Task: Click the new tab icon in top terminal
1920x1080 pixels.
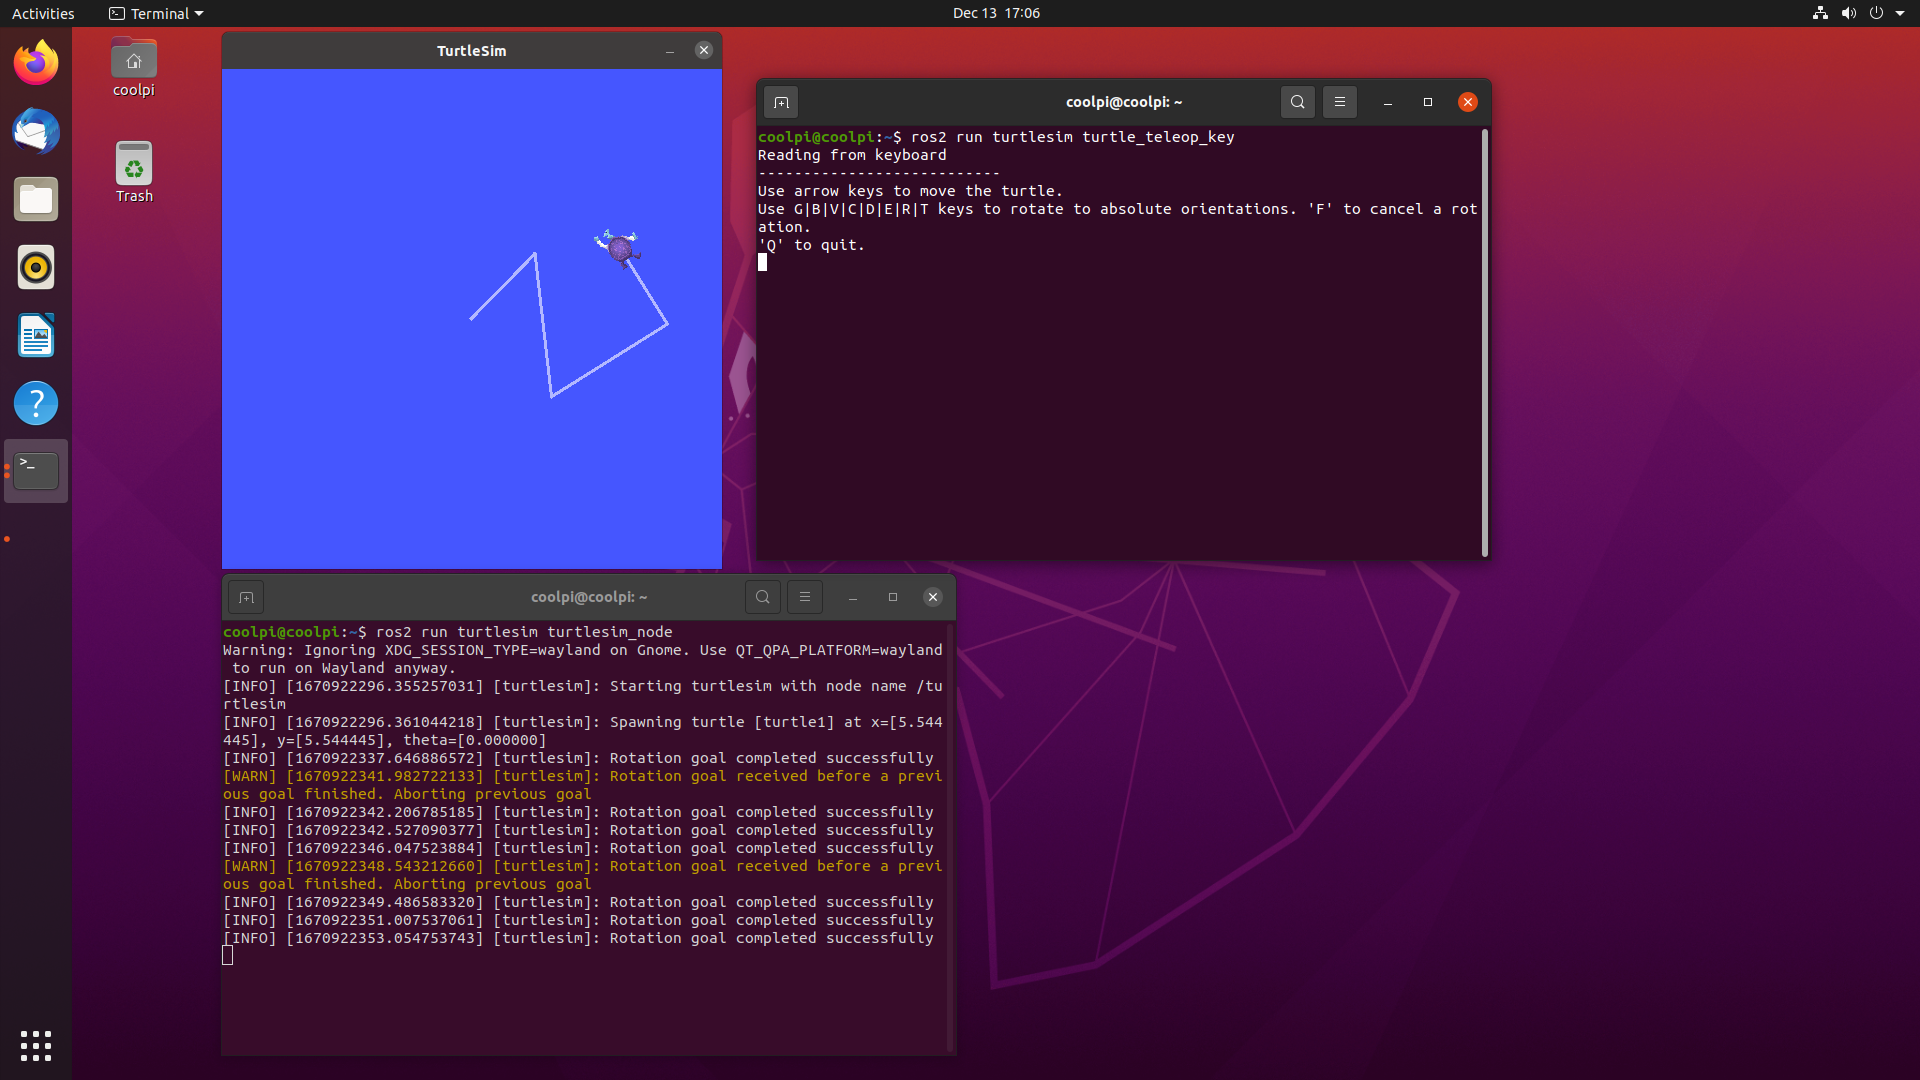Action: click(x=781, y=102)
